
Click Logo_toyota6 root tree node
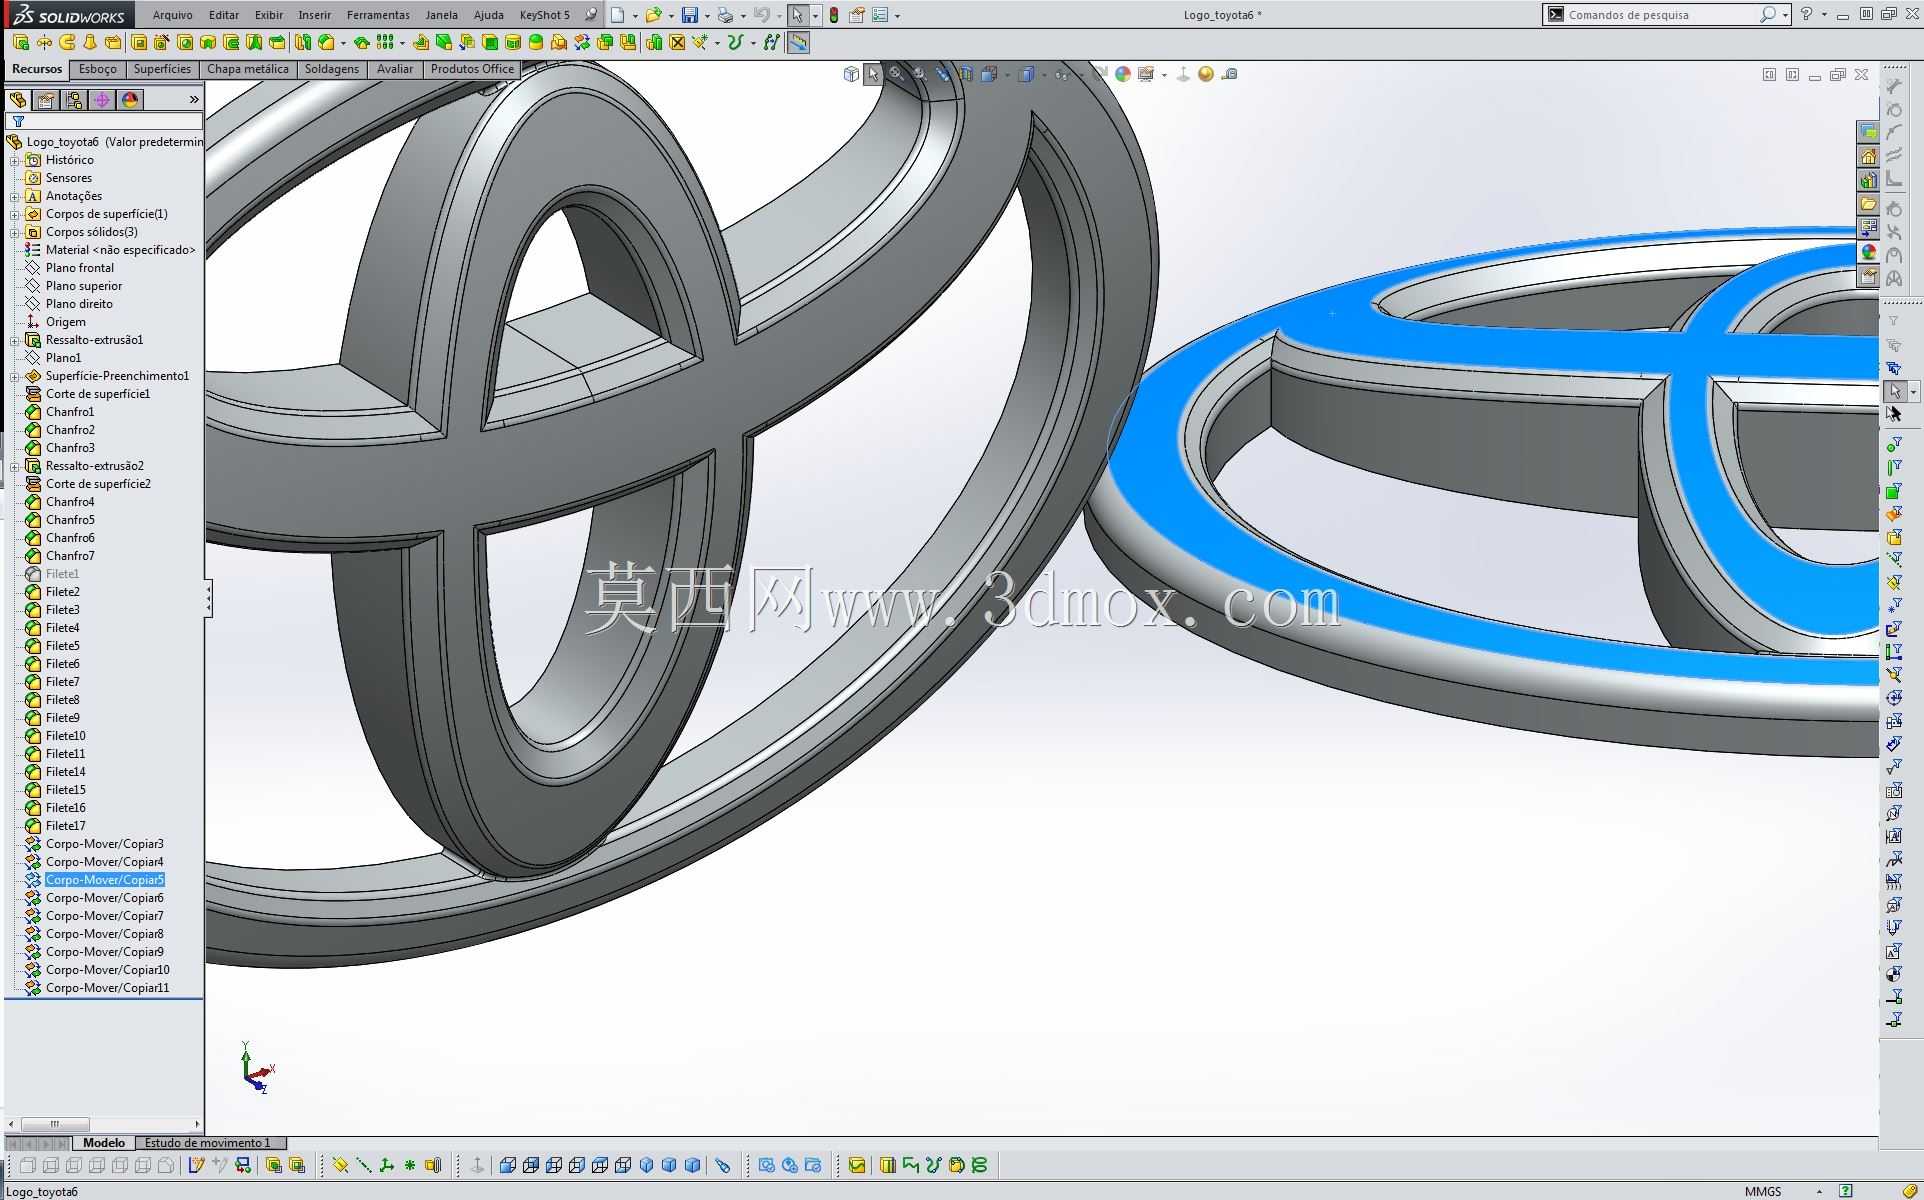[x=62, y=142]
